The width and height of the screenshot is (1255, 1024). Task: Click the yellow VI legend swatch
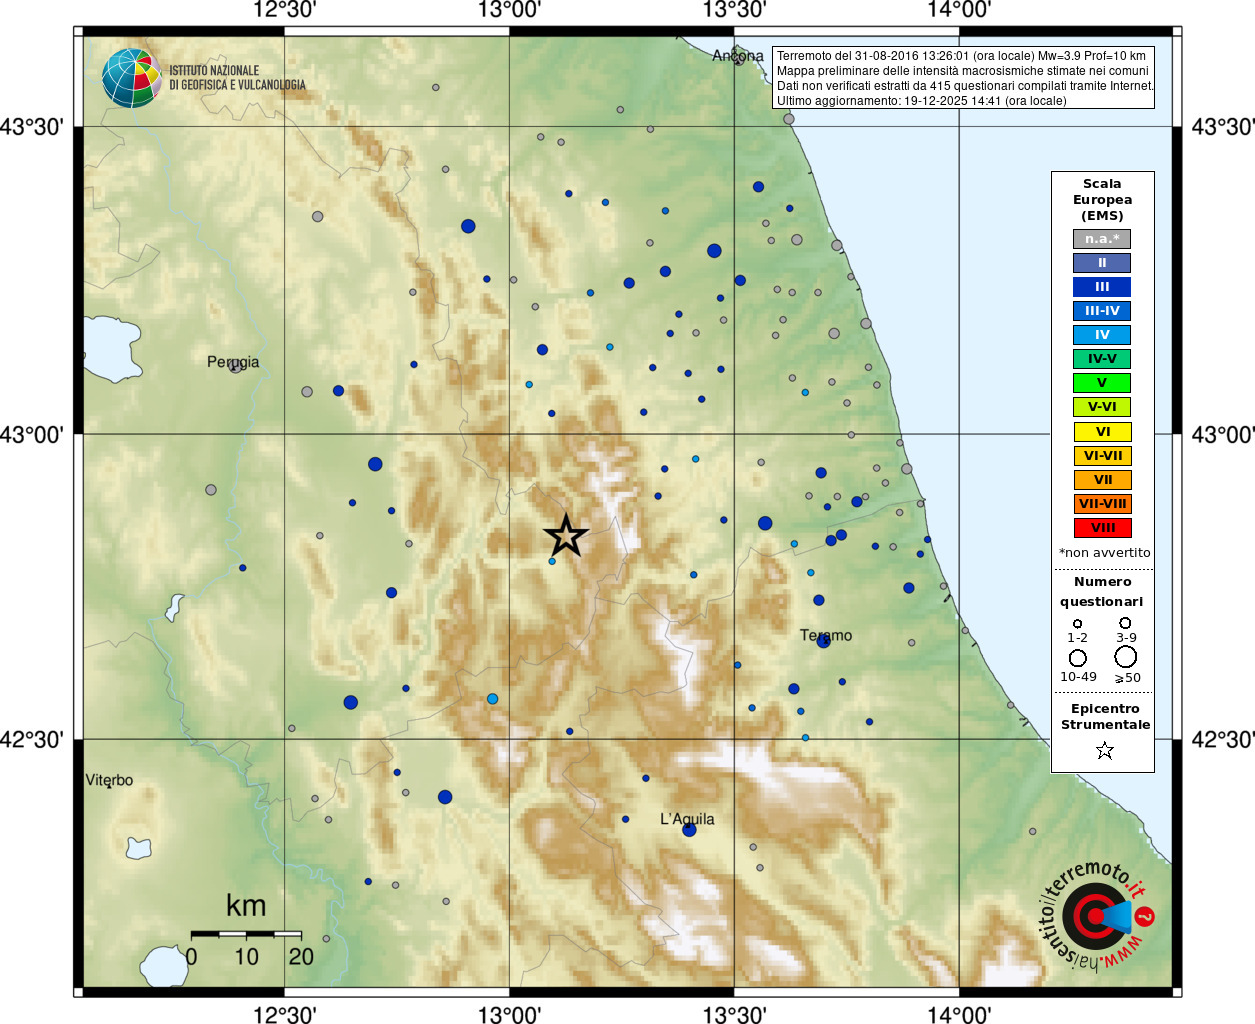point(1102,432)
